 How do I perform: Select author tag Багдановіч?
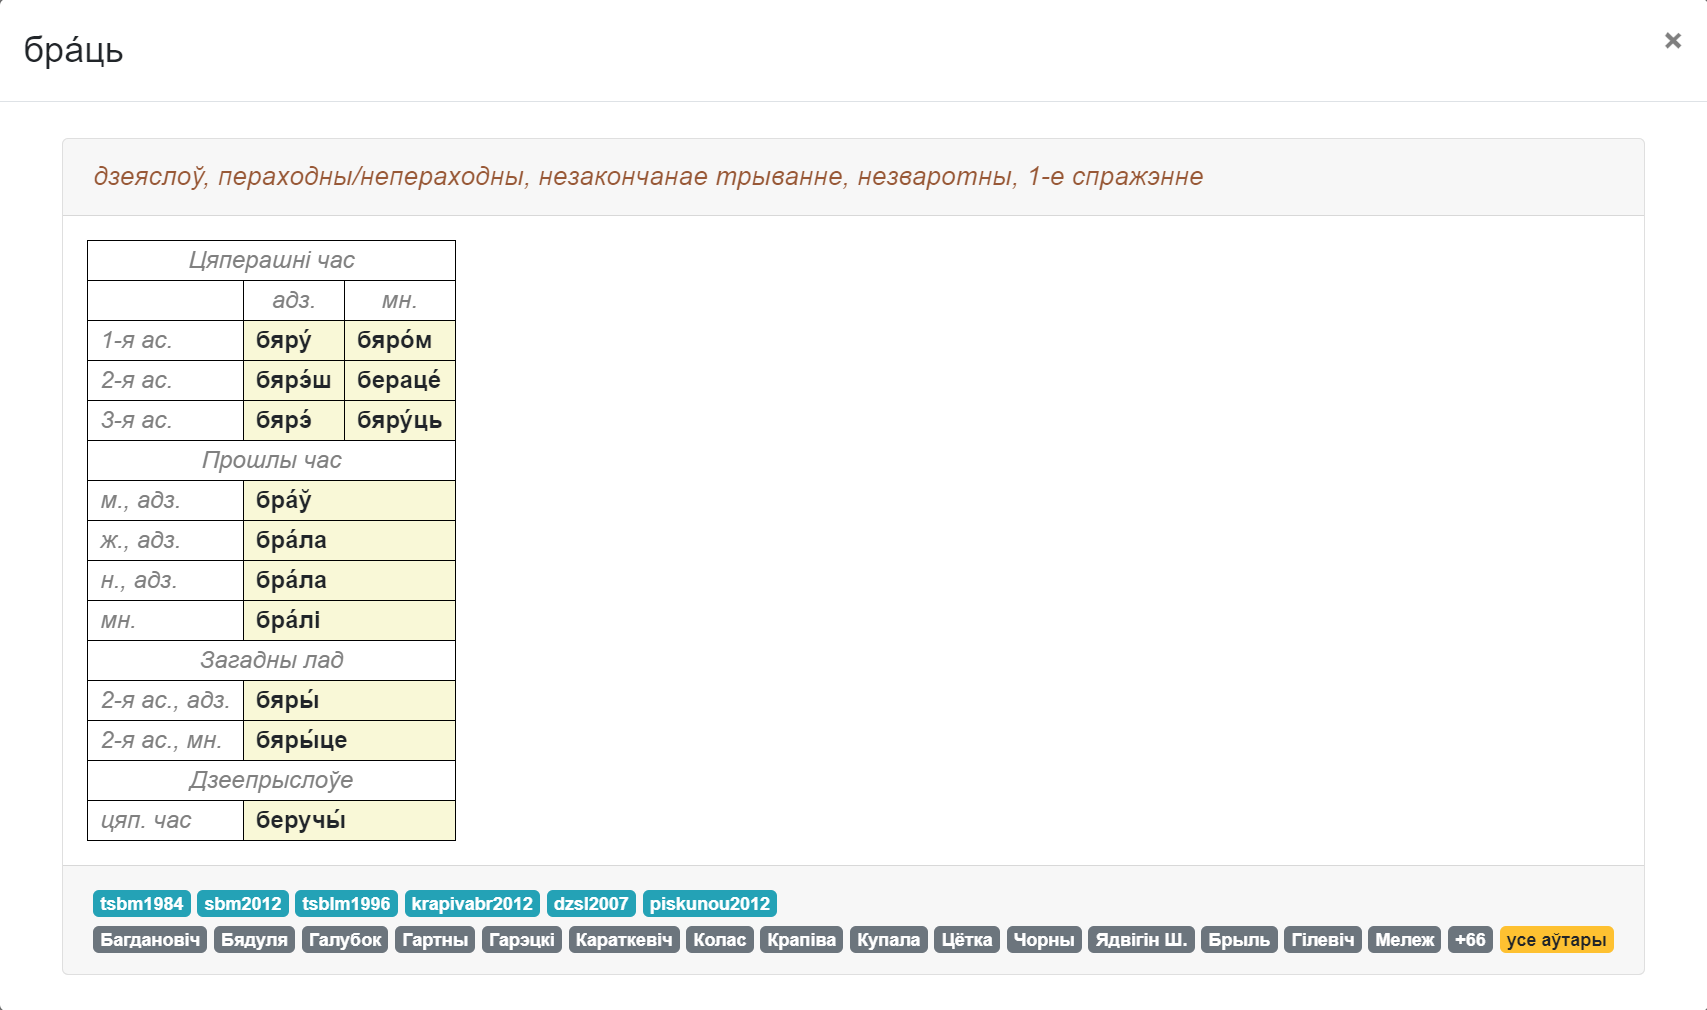click(x=150, y=940)
